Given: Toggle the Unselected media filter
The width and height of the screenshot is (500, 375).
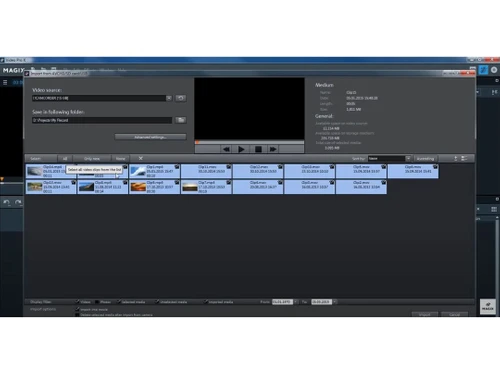Looking at the screenshot, I should click(157, 302).
